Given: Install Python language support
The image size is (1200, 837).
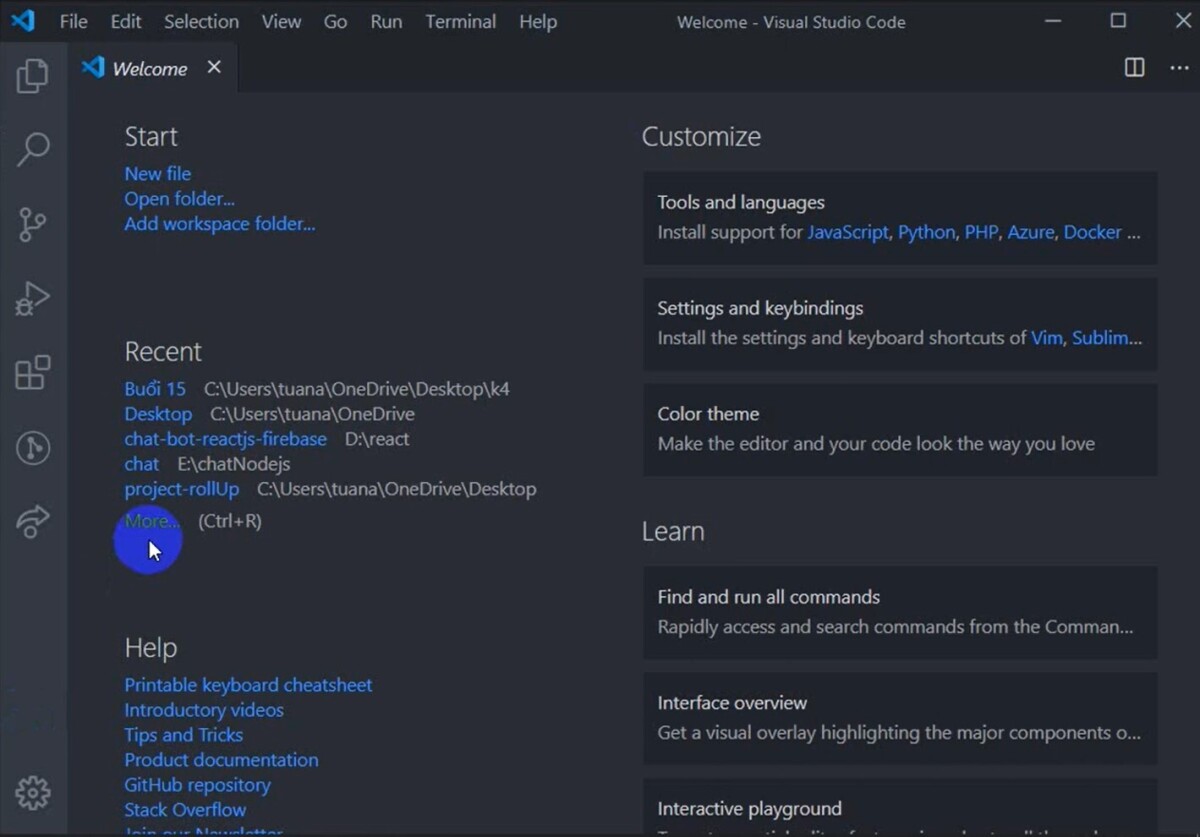Looking at the screenshot, I should 927,232.
